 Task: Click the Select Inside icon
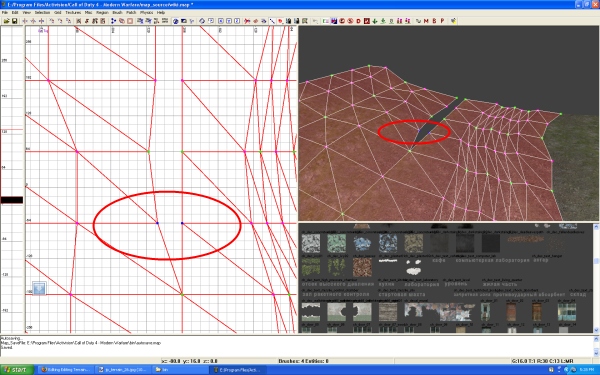(x=103, y=21)
